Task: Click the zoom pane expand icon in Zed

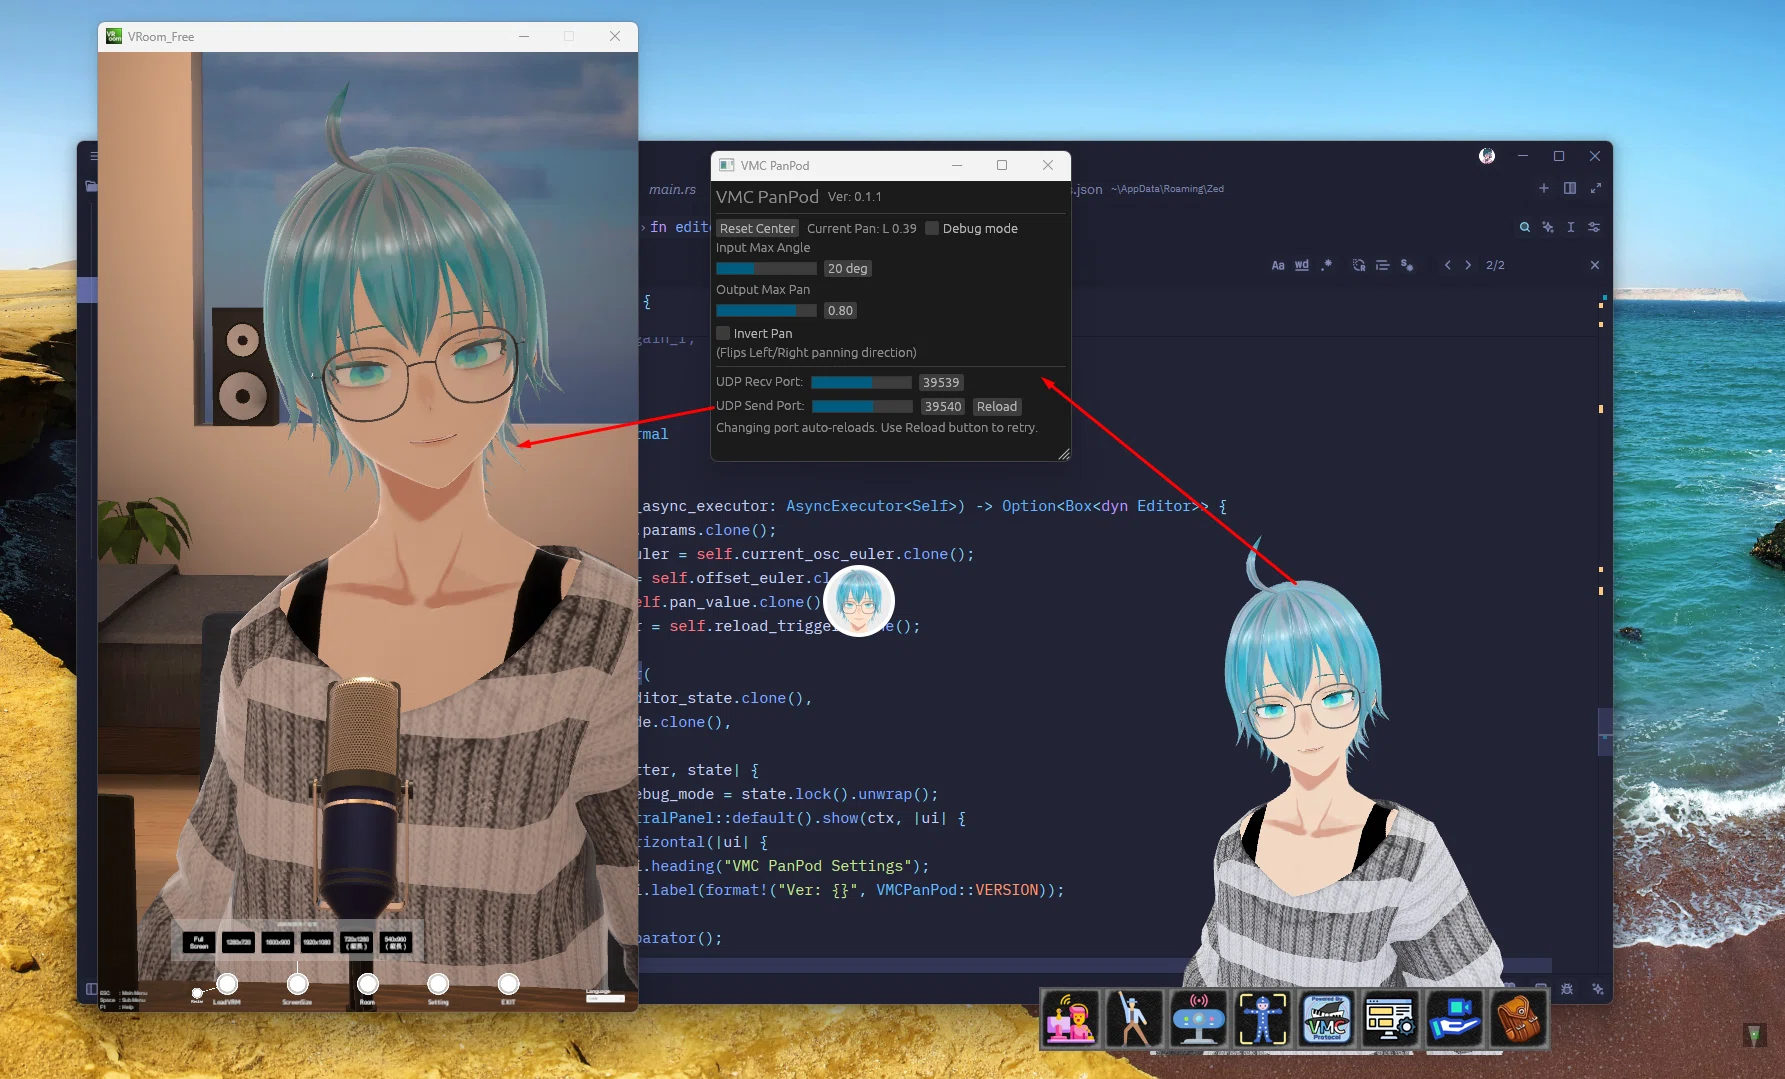Action: point(1596,188)
